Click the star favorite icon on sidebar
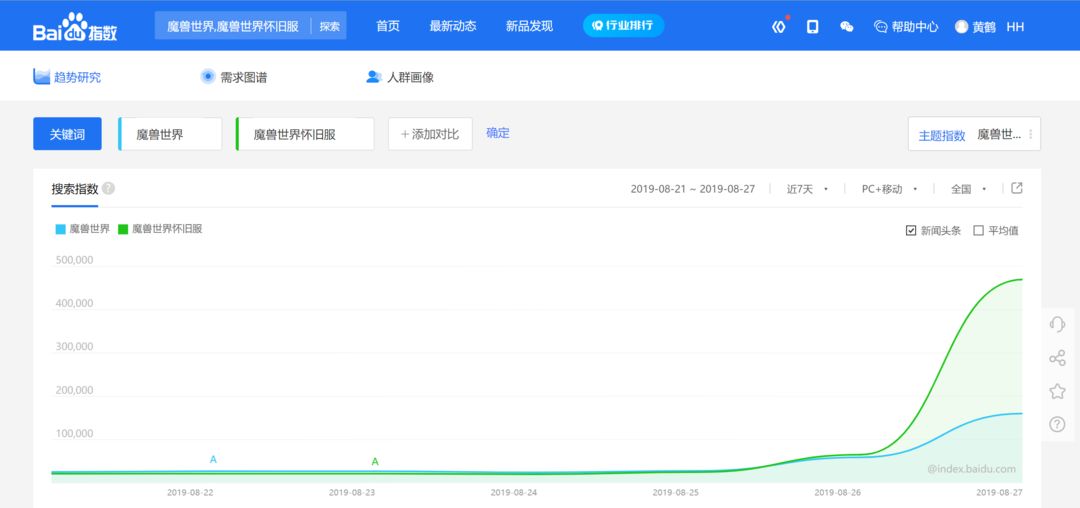Image resolution: width=1080 pixels, height=508 pixels. point(1057,391)
